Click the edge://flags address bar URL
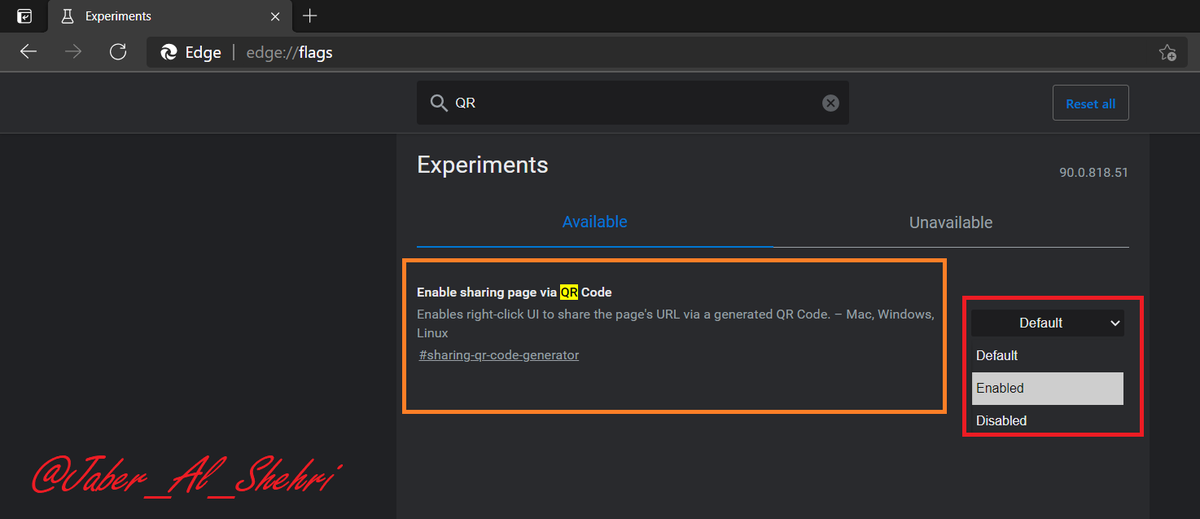1200x519 pixels. pyautogui.click(x=289, y=53)
